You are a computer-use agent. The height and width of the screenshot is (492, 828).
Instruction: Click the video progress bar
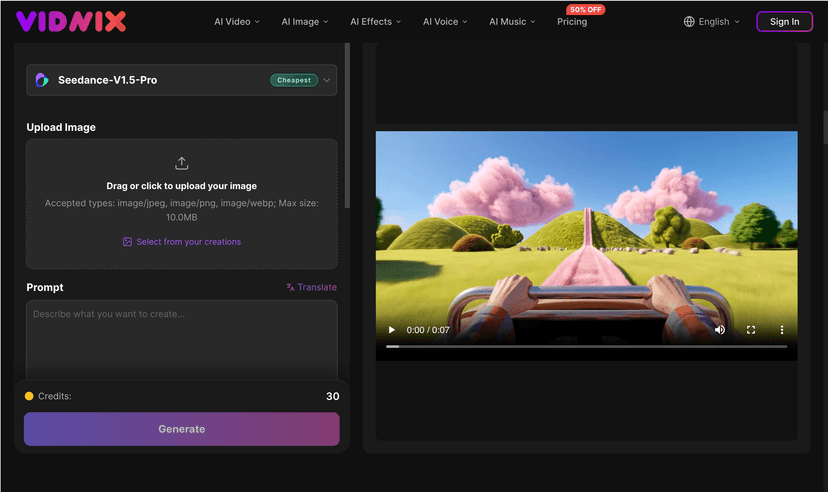tap(587, 347)
